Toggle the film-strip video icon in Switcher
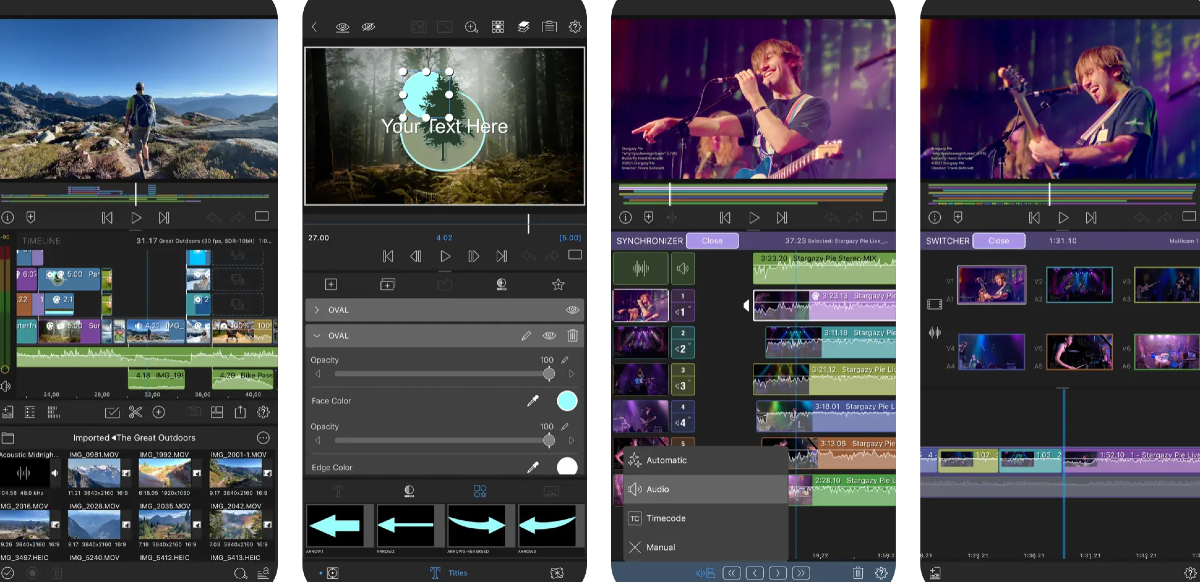1200x582 pixels. 935,303
